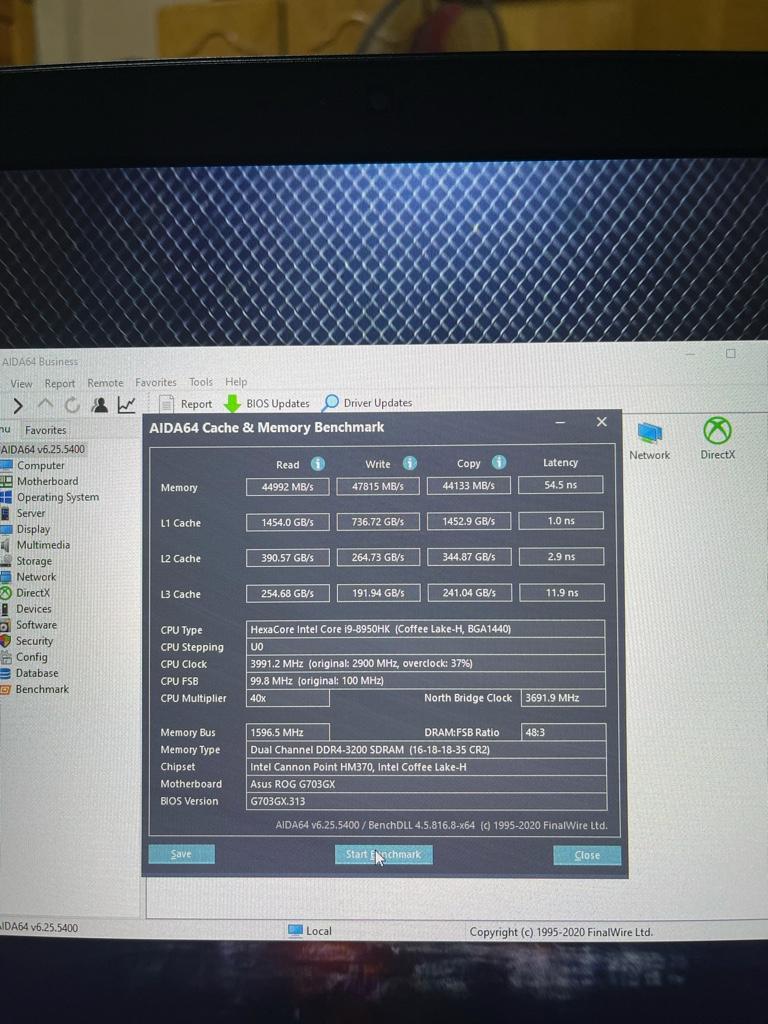Click the Memory Bus 1596.5 MHz field

(287, 732)
